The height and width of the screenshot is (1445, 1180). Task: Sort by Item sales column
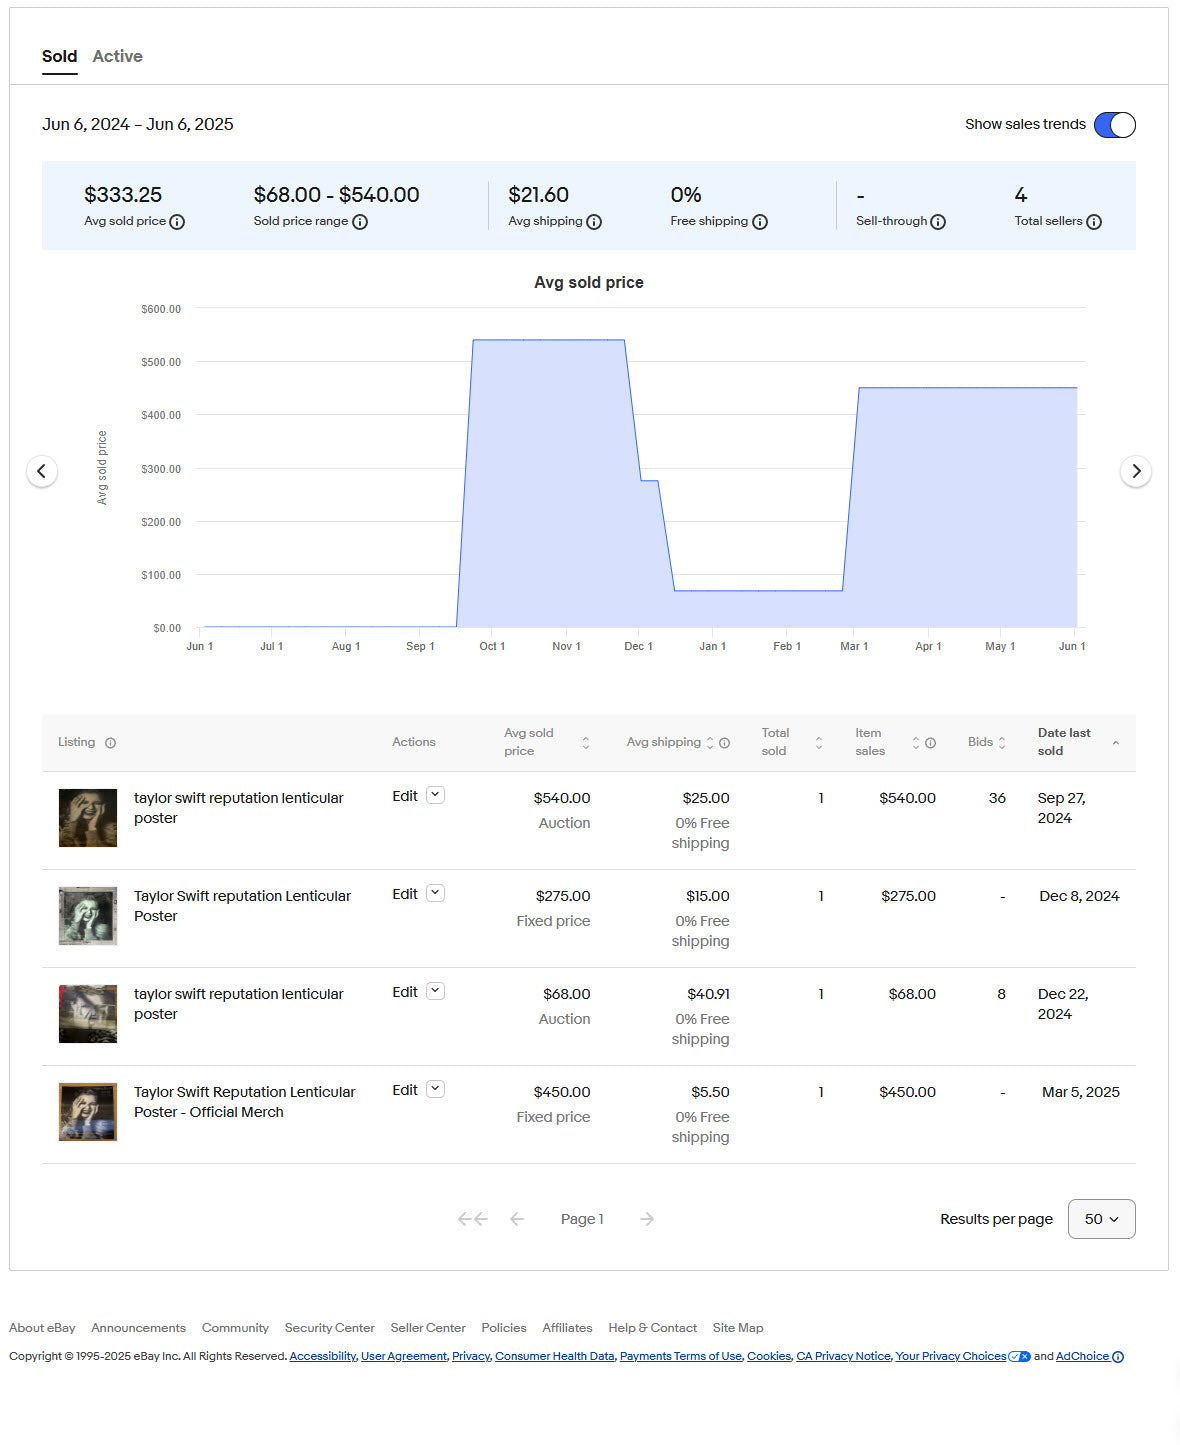click(x=915, y=743)
